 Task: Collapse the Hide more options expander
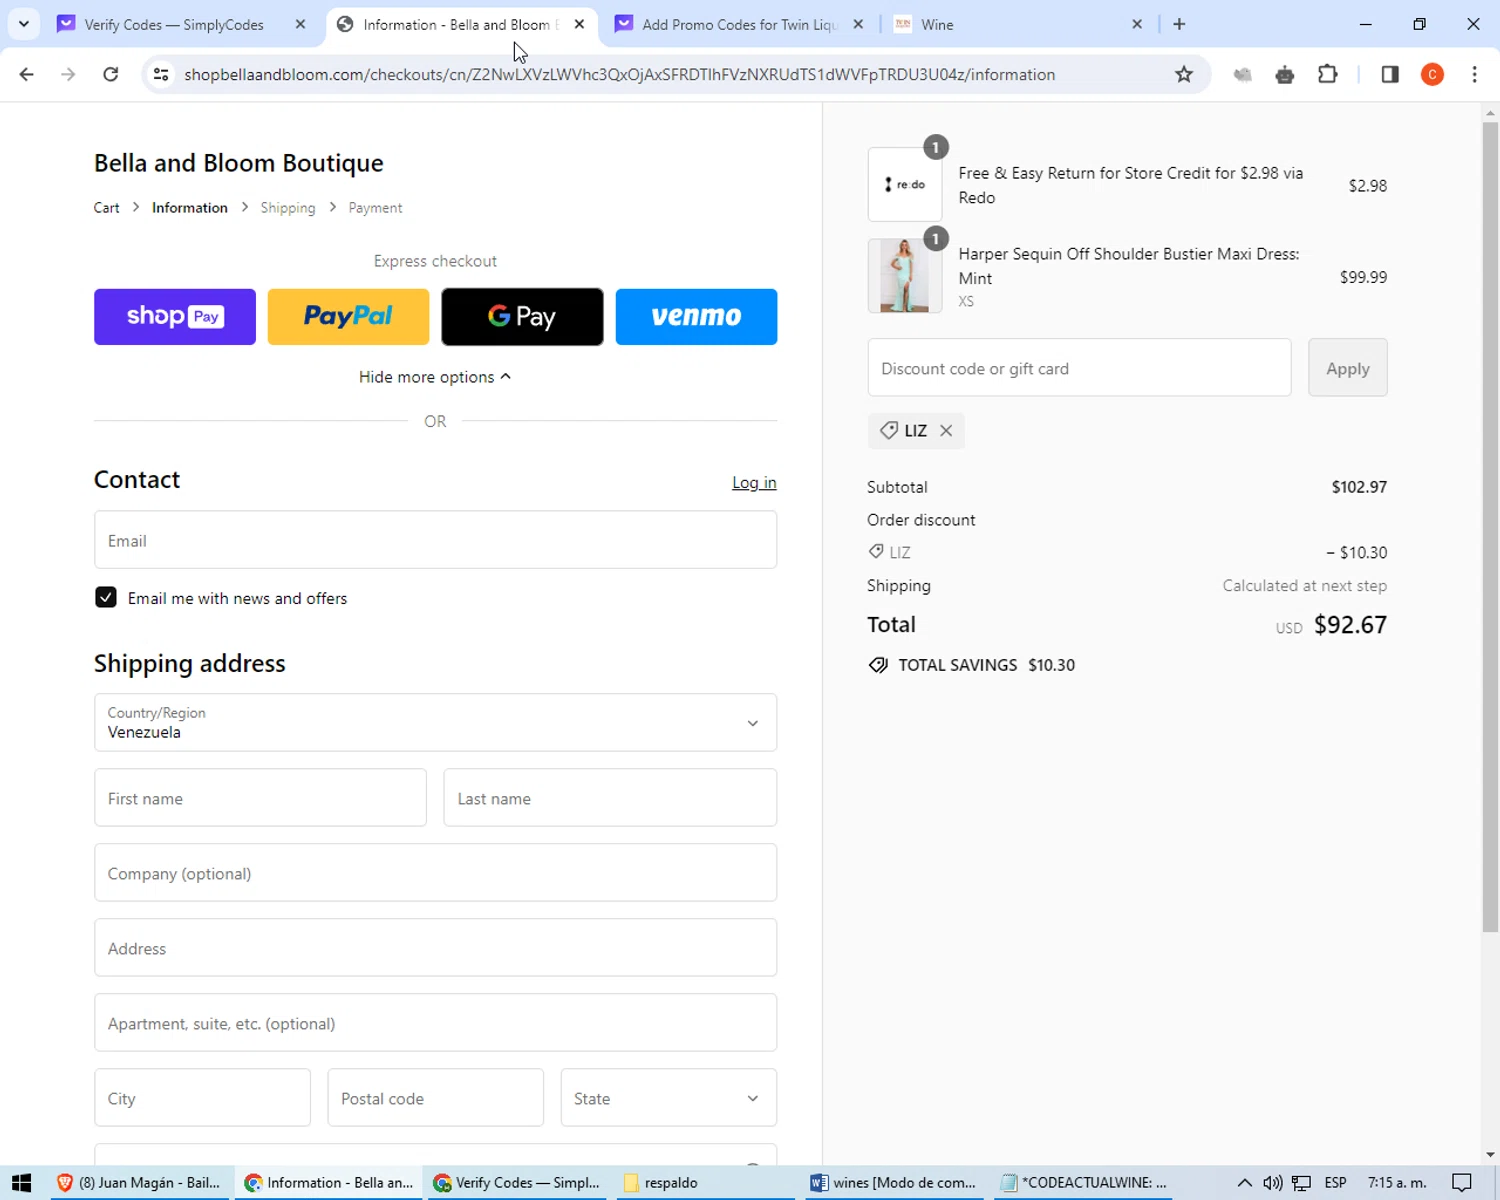(x=435, y=377)
